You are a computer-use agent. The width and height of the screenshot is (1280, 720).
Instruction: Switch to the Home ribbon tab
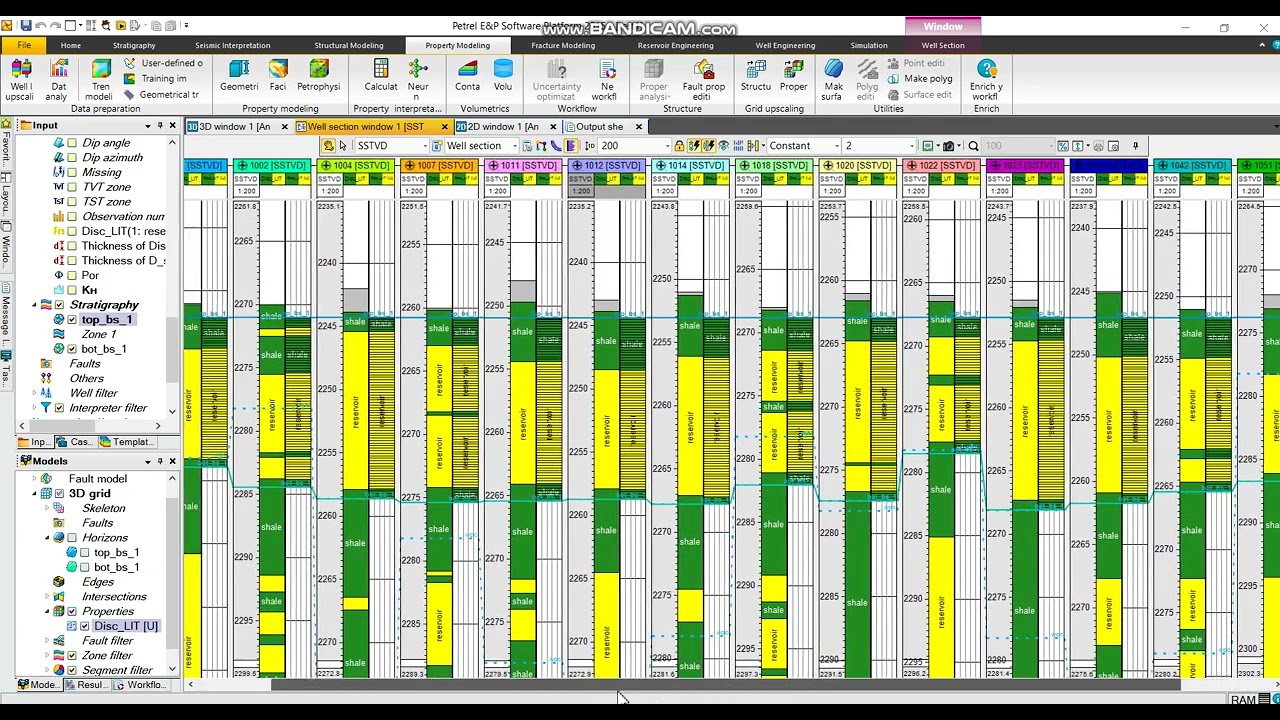[70, 45]
